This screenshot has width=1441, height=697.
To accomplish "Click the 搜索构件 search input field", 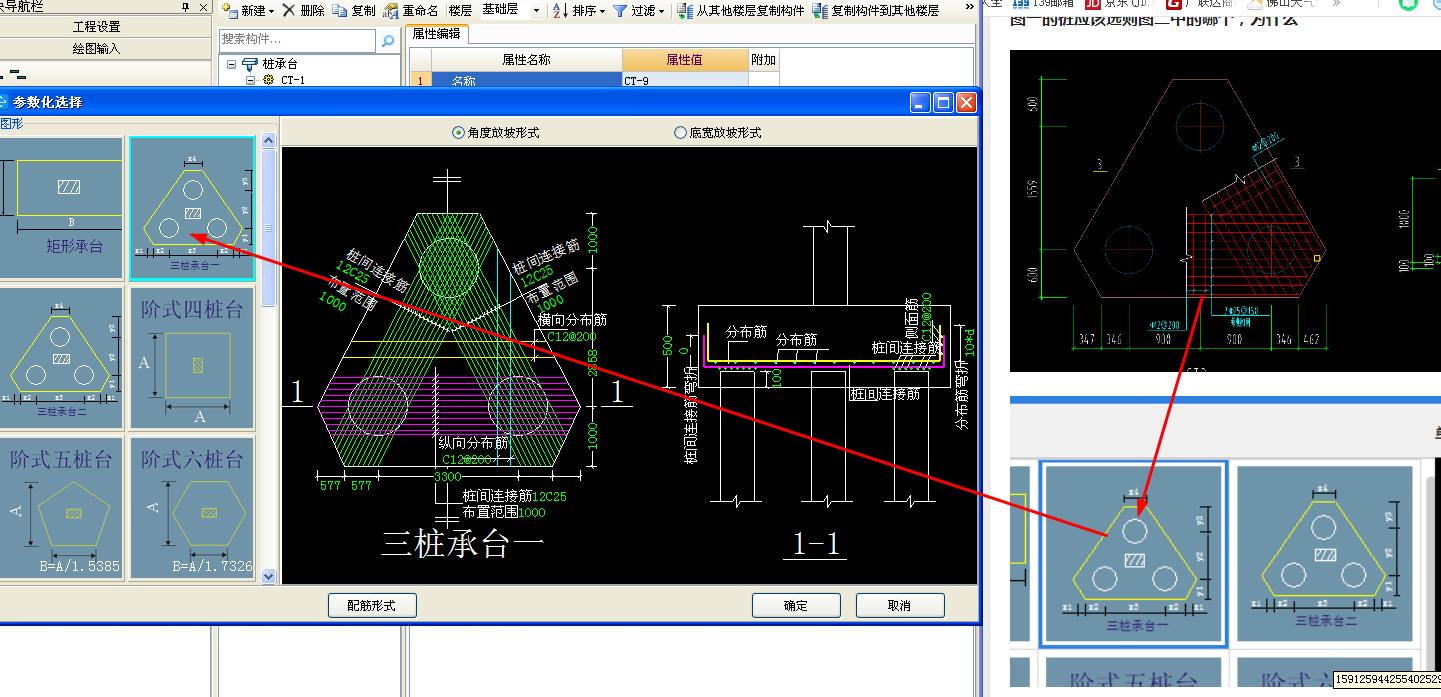I will pyautogui.click(x=298, y=40).
